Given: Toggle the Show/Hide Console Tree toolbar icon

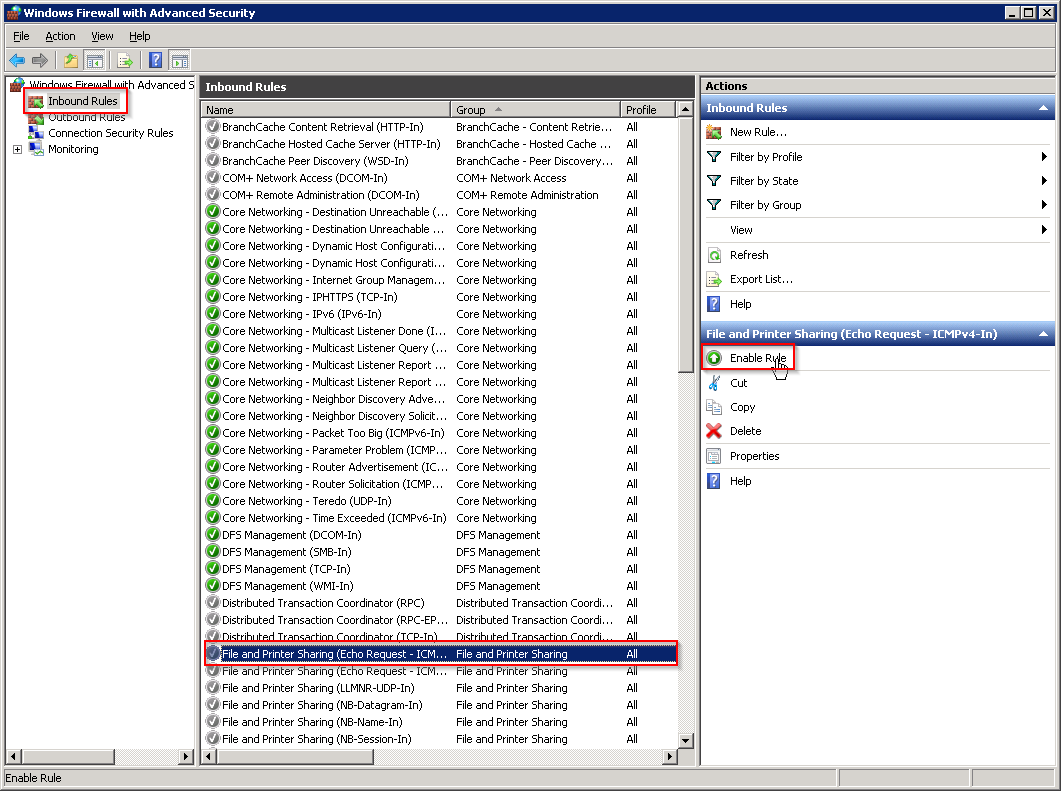Looking at the screenshot, I should pyautogui.click(x=94, y=61).
